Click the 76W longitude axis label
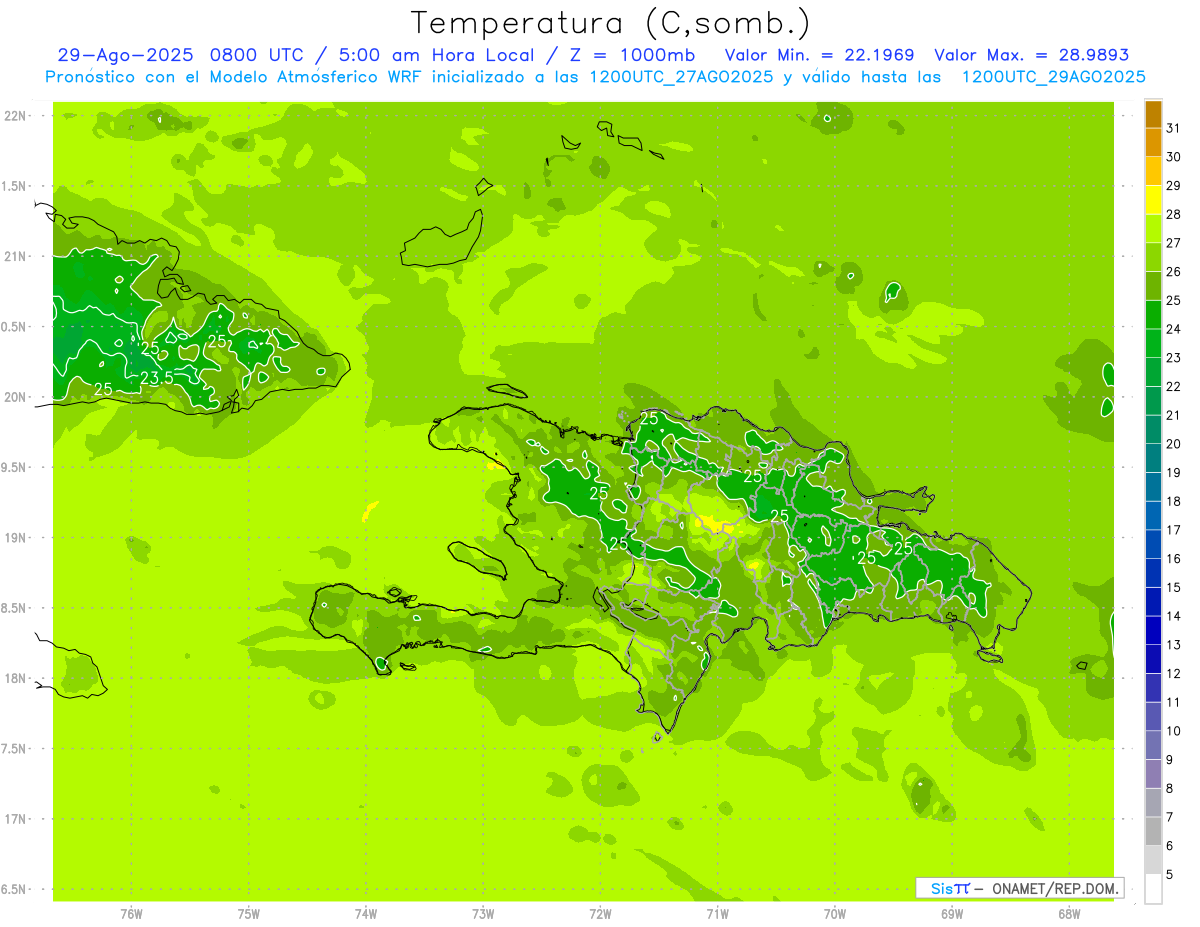The height and width of the screenshot is (927, 1200). [x=130, y=913]
